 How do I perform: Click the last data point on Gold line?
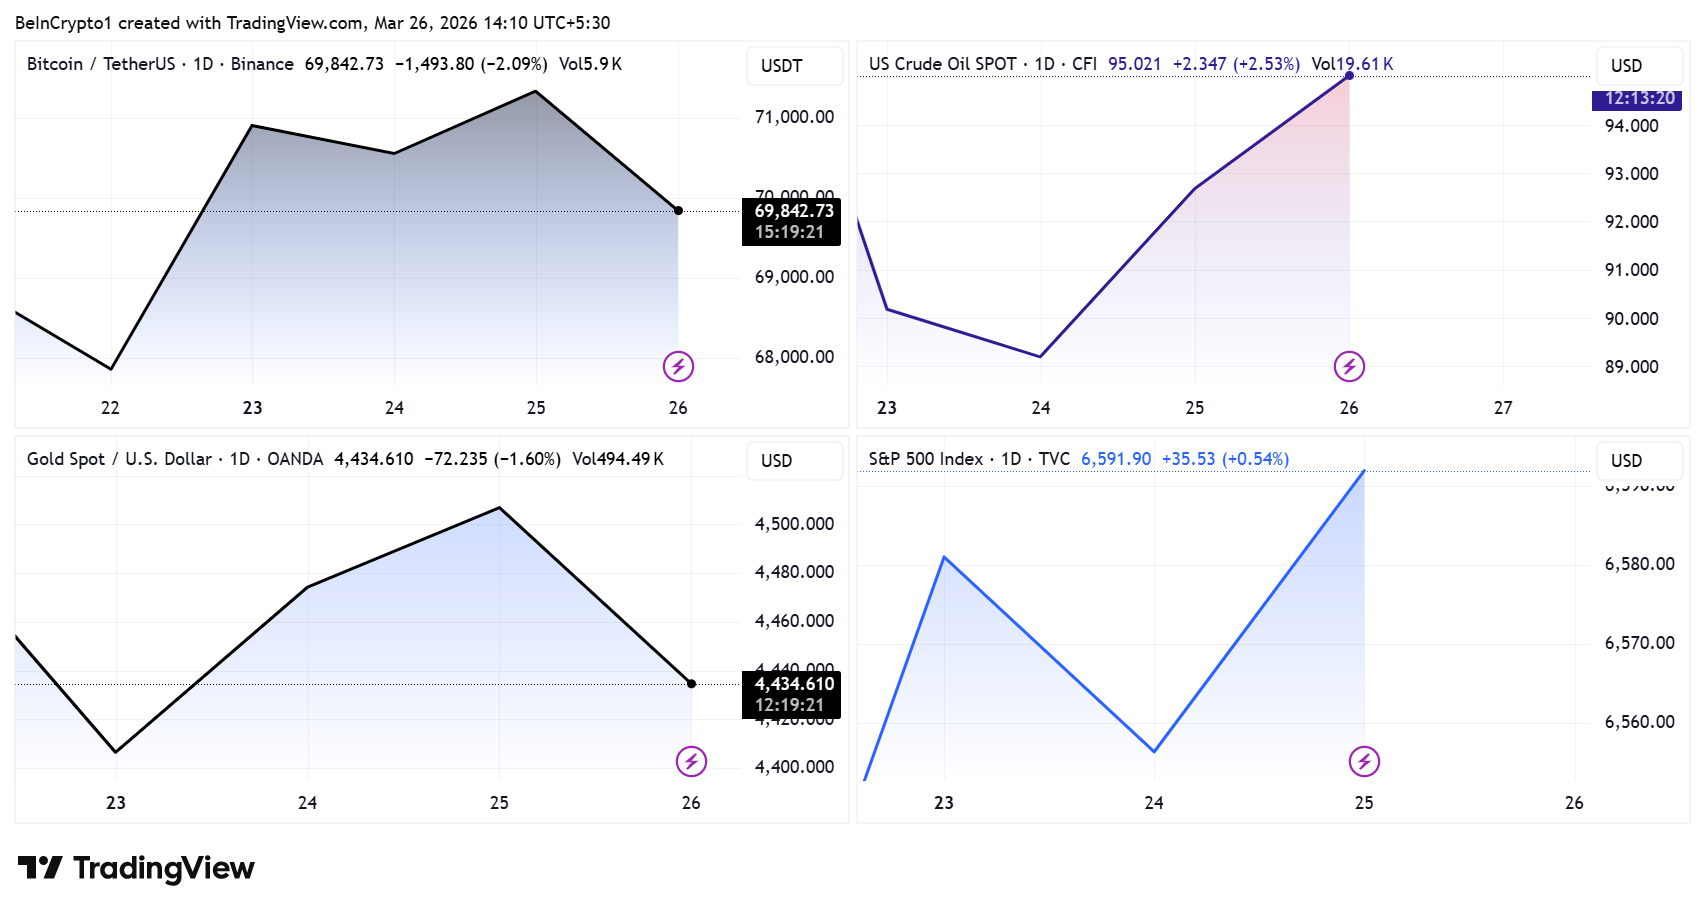691,684
